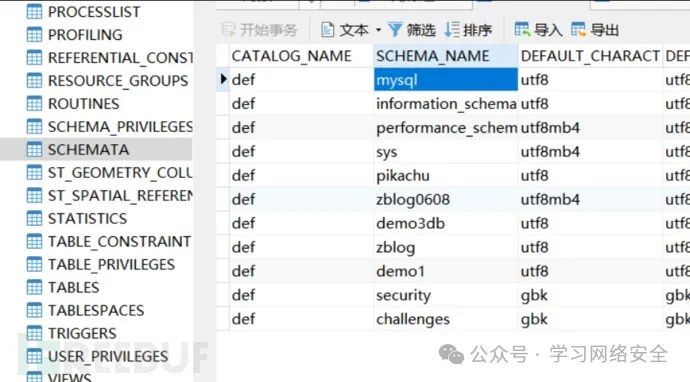Open the TRIGGERS table entry
The height and width of the screenshot is (382, 690).
82,334
